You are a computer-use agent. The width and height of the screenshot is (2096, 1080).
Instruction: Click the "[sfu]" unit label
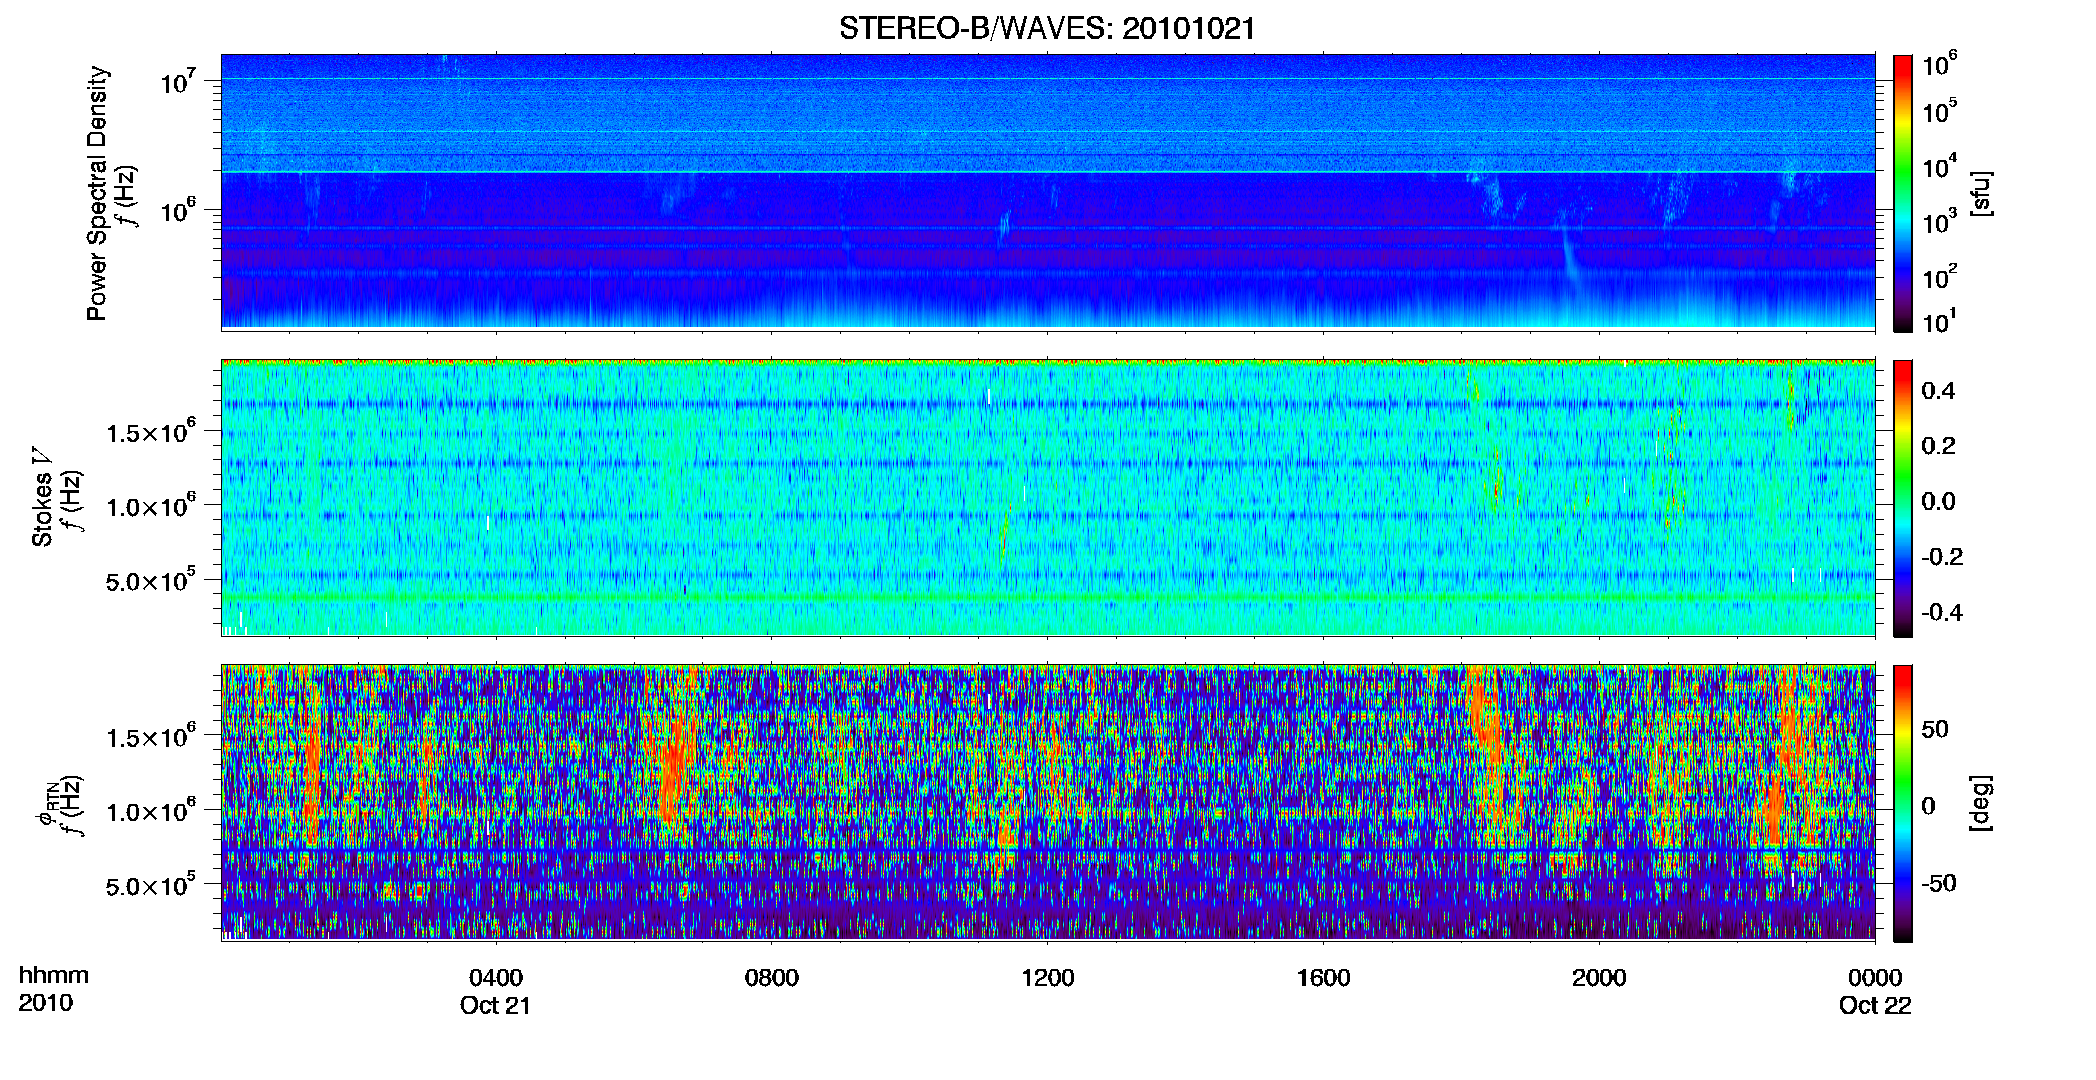pos(1980,193)
